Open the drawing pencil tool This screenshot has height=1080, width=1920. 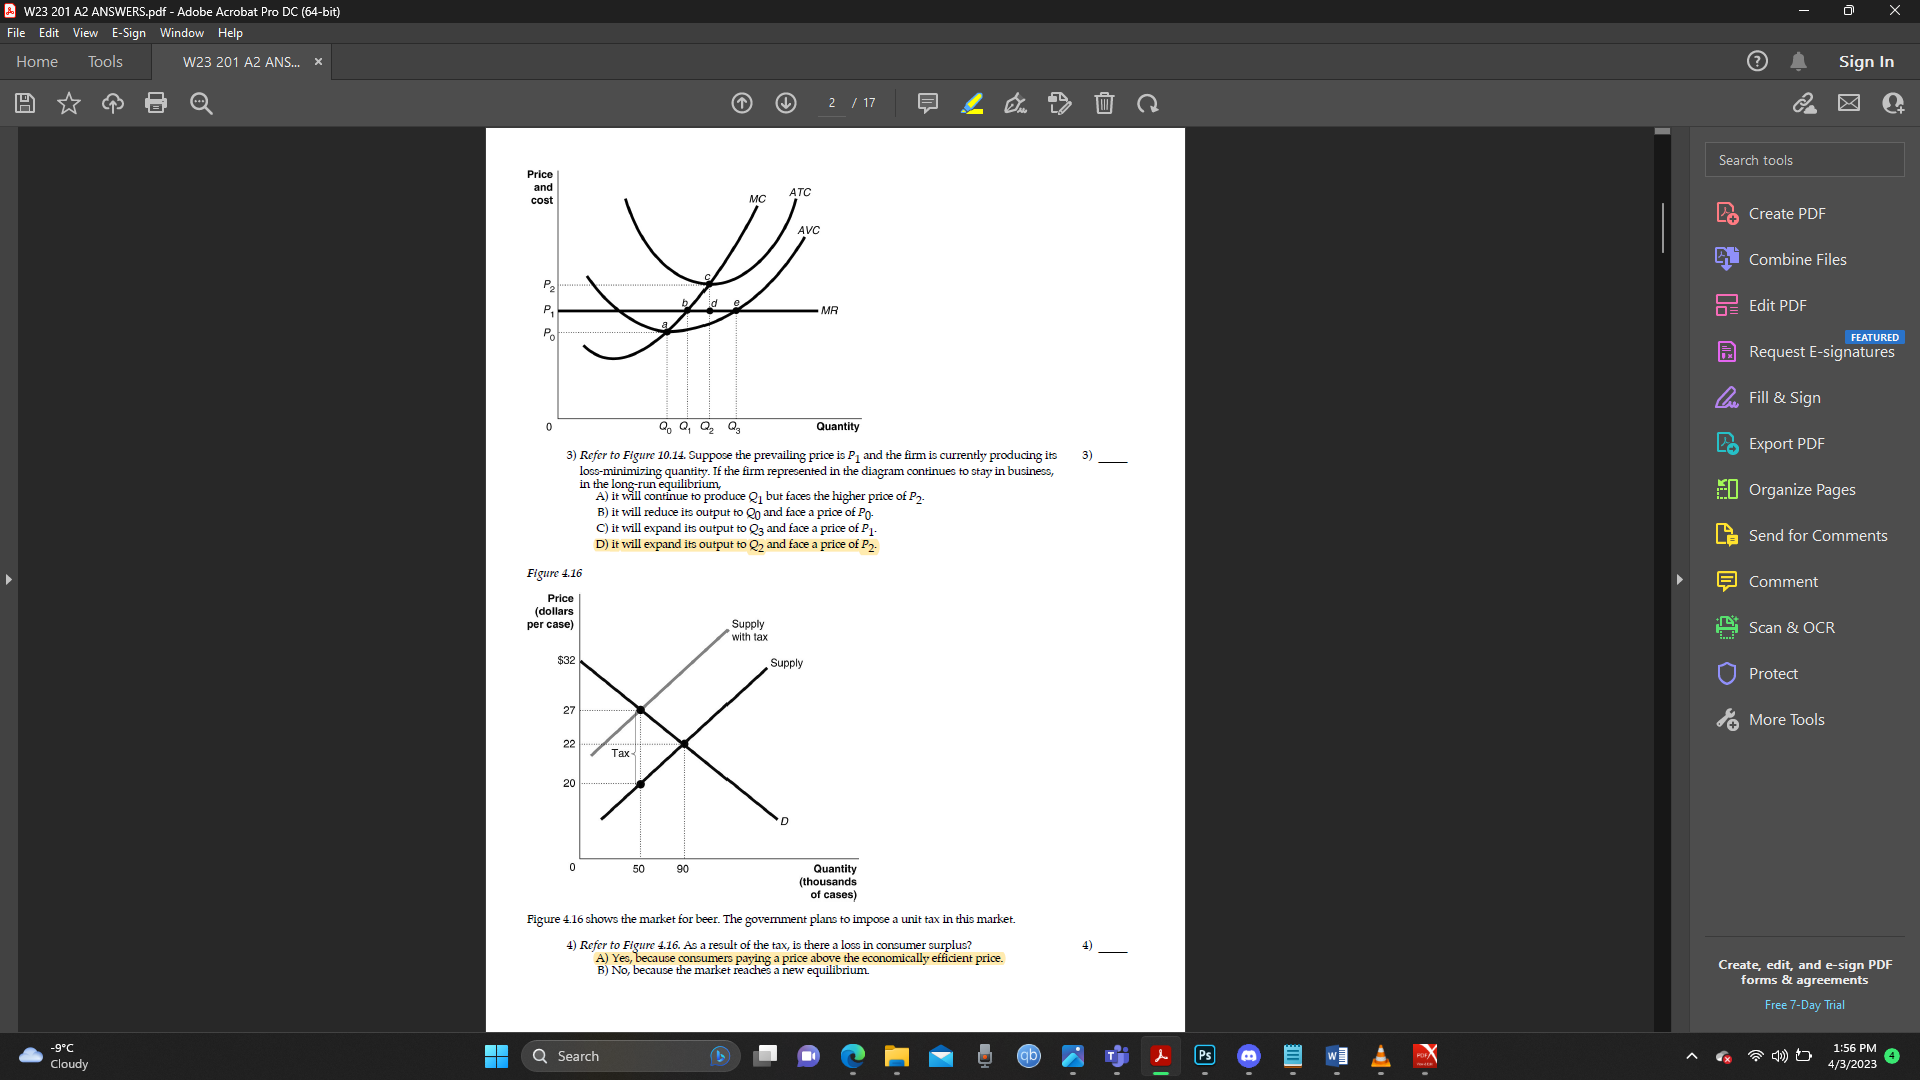click(1015, 103)
